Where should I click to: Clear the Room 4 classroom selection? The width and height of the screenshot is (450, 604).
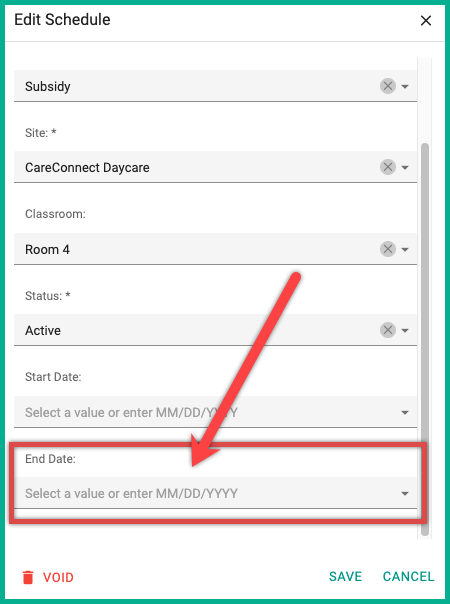coord(388,249)
